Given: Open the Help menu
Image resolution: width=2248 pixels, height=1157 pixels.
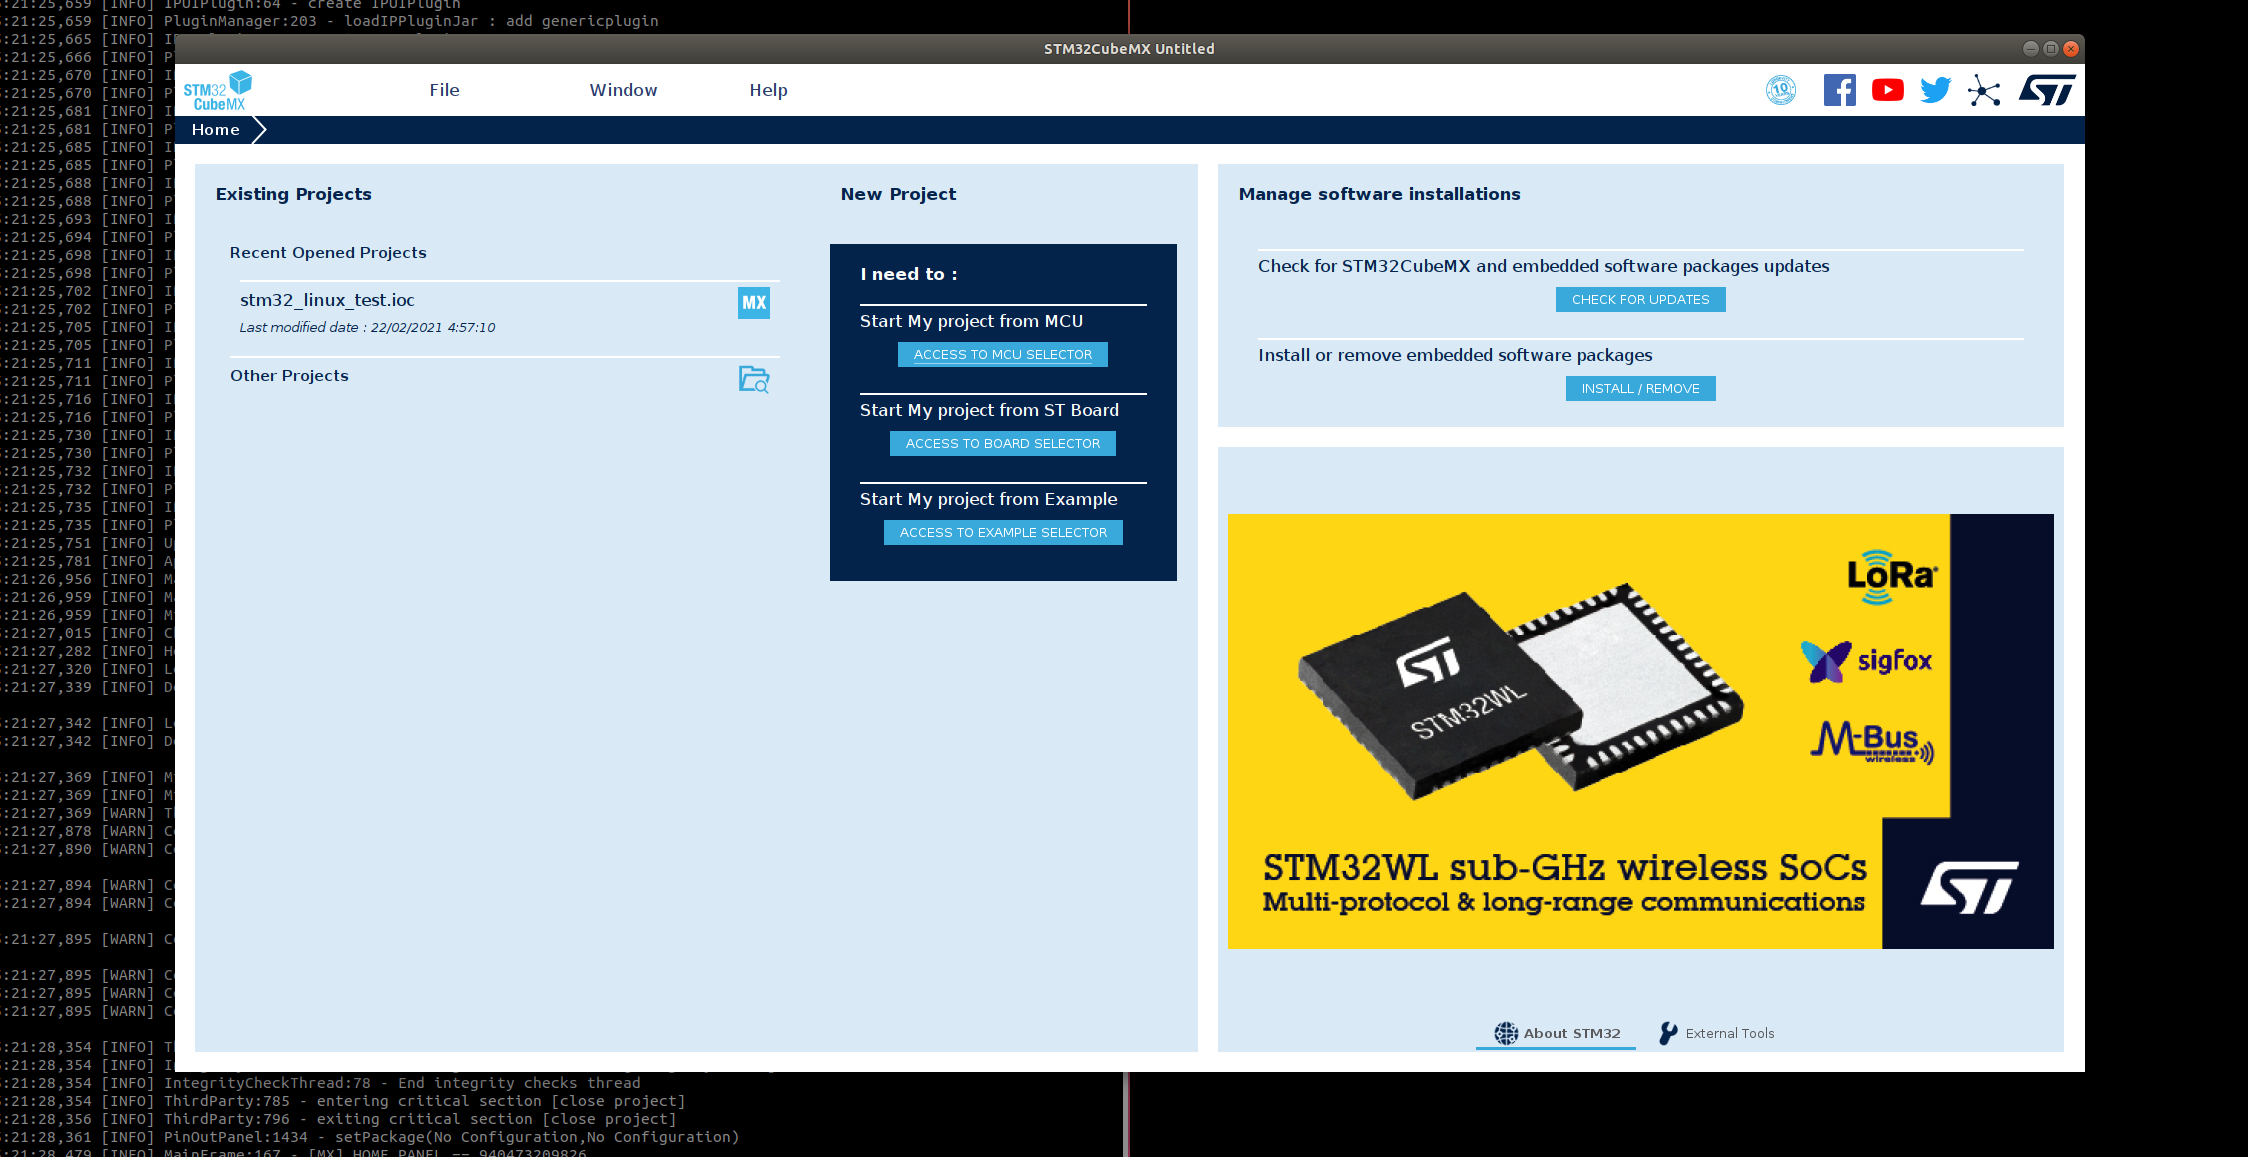Looking at the screenshot, I should pyautogui.click(x=768, y=90).
